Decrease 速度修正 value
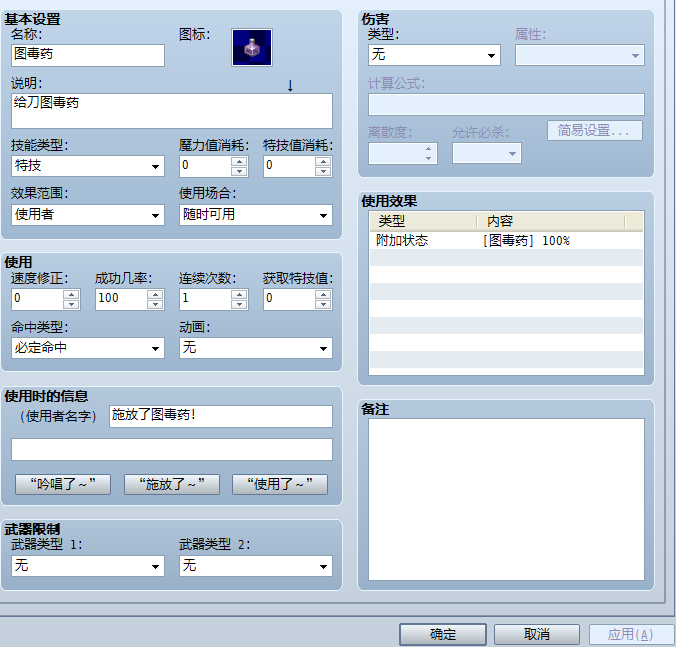This screenshot has height=647, width=676. point(71,304)
